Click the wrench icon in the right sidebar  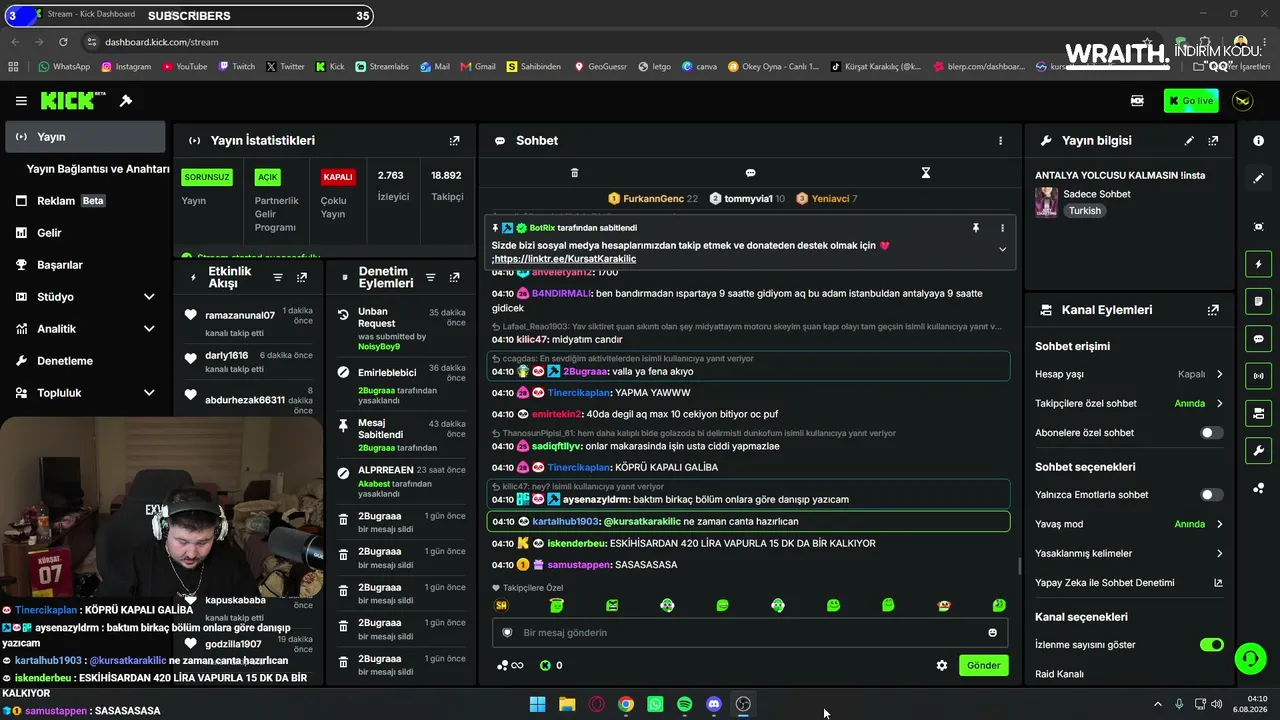click(1258, 451)
